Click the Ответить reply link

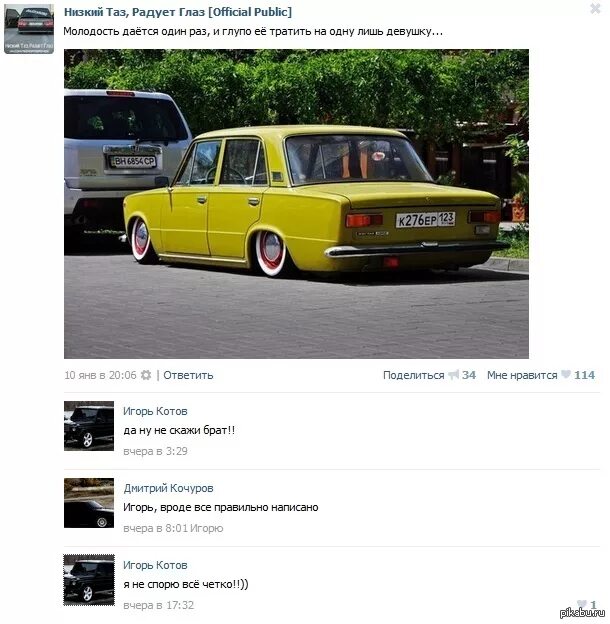click(x=188, y=375)
